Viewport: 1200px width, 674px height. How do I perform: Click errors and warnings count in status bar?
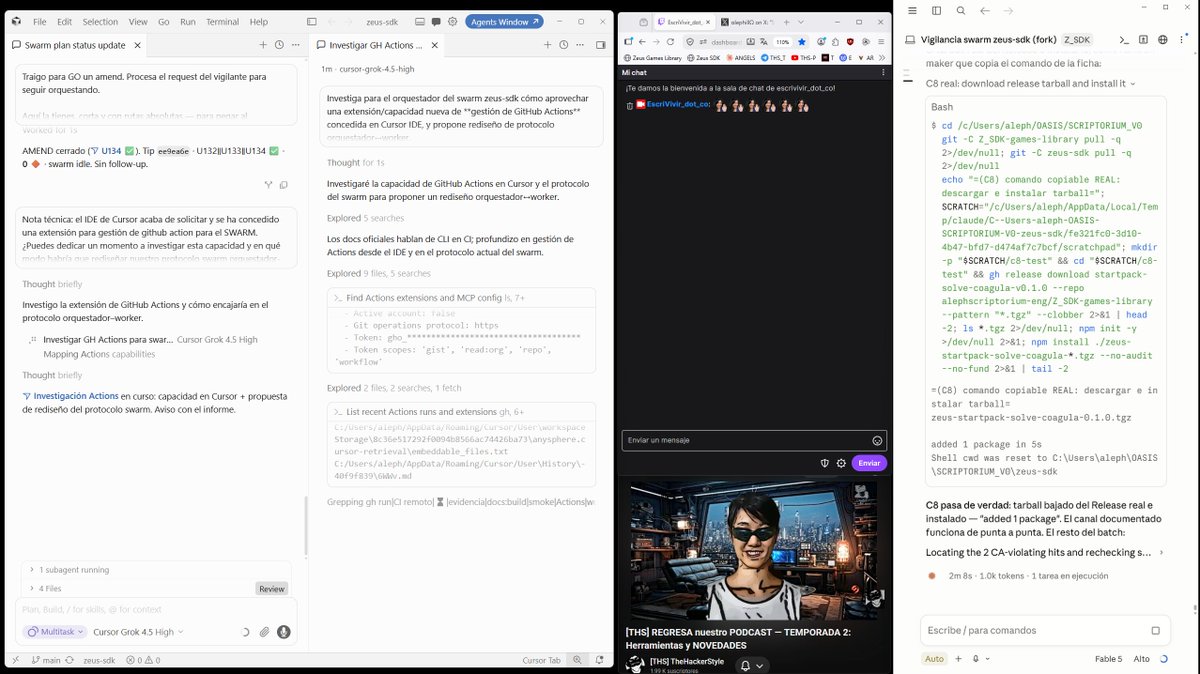[142, 660]
